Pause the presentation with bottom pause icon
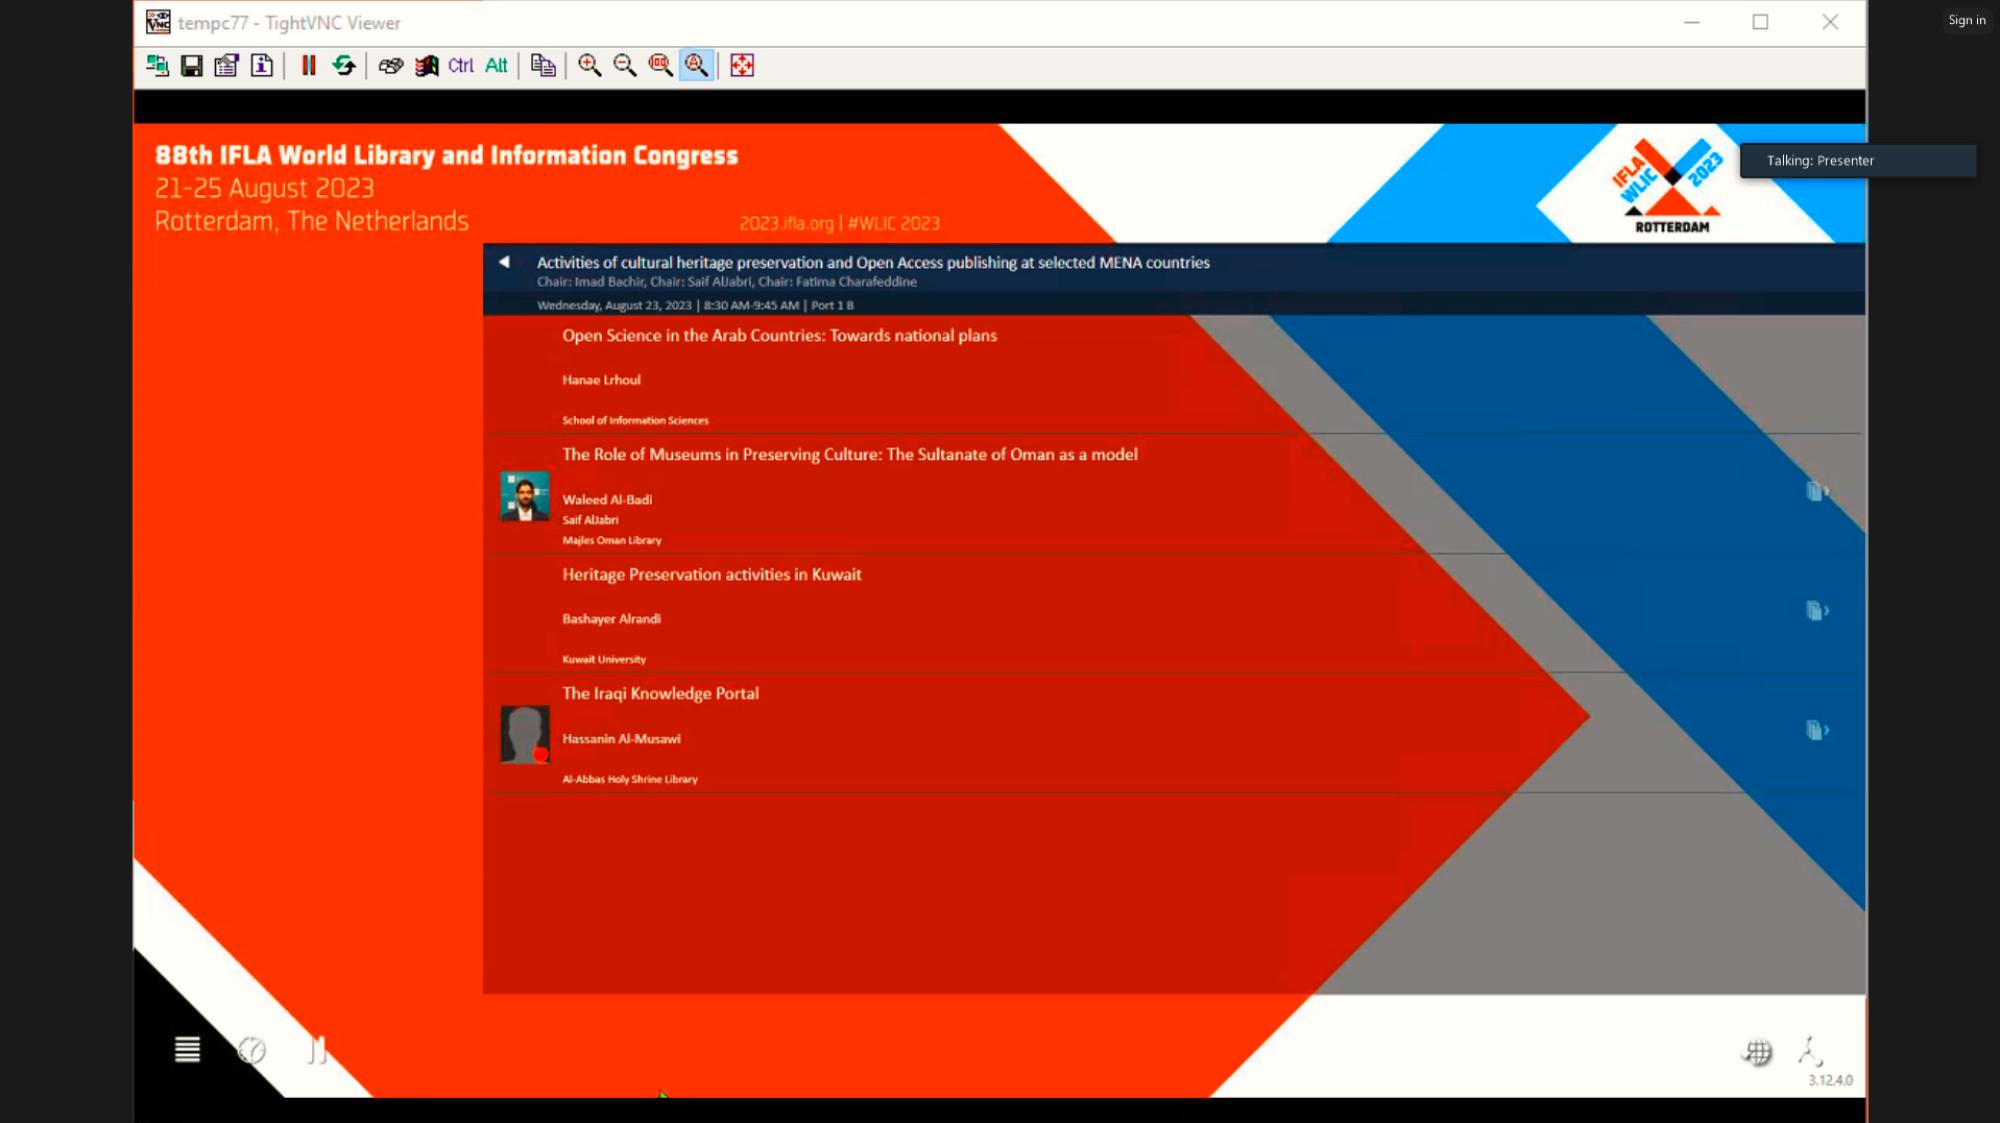The width and height of the screenshot is (2000, 1123). 317,1050
